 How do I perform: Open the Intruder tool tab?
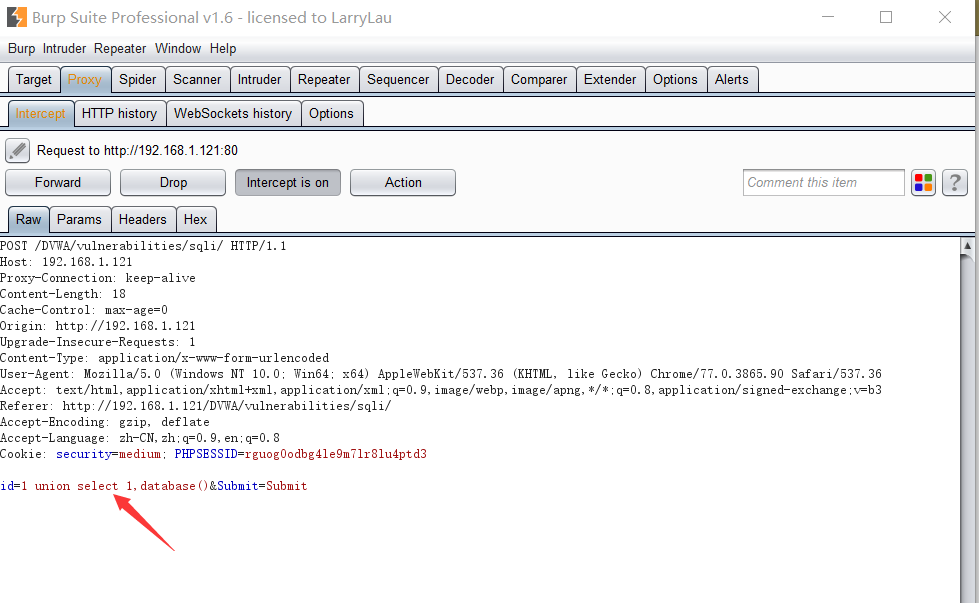(259, 80)
